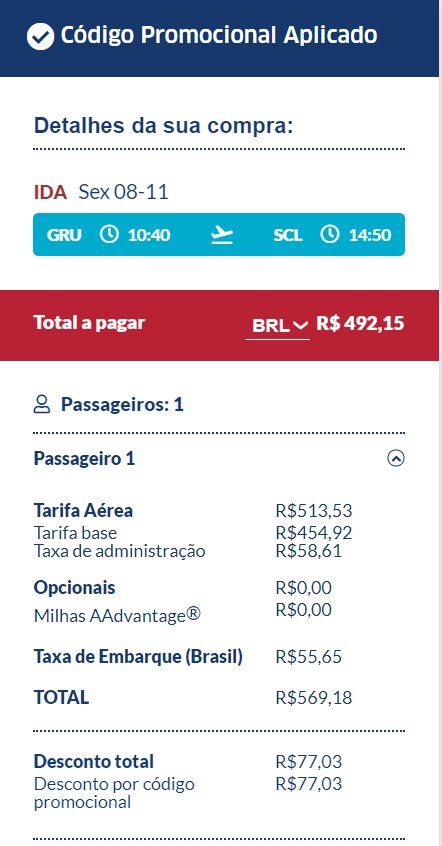Click the Taxa de Embarque (Brasil) label

(x=138, y=657)
